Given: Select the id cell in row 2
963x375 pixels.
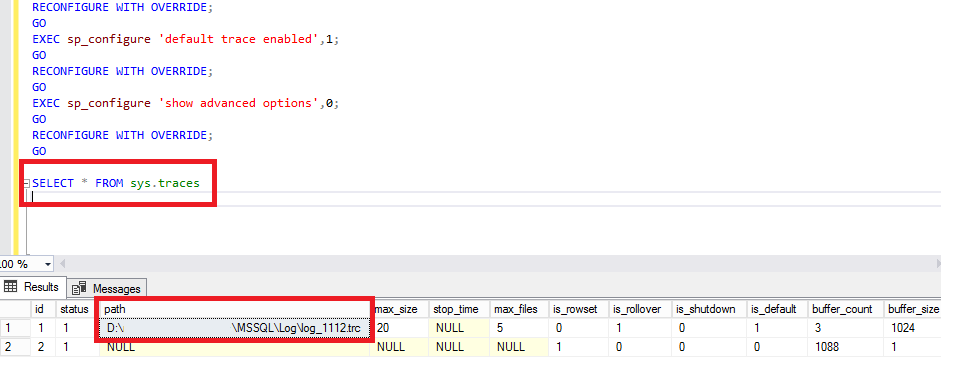Looking at the screenshot, I should pos(44,347).
